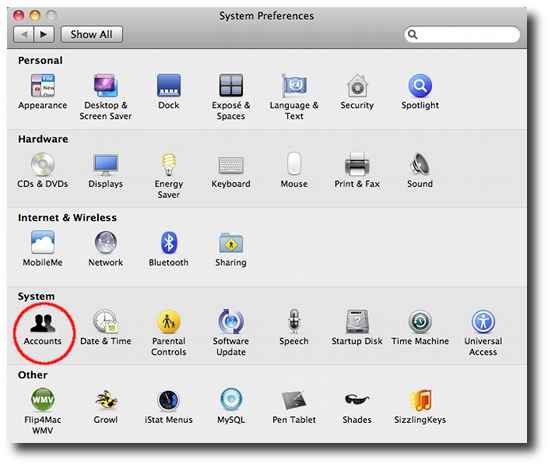Click the forward navigation arrow

tap(44, 34)
